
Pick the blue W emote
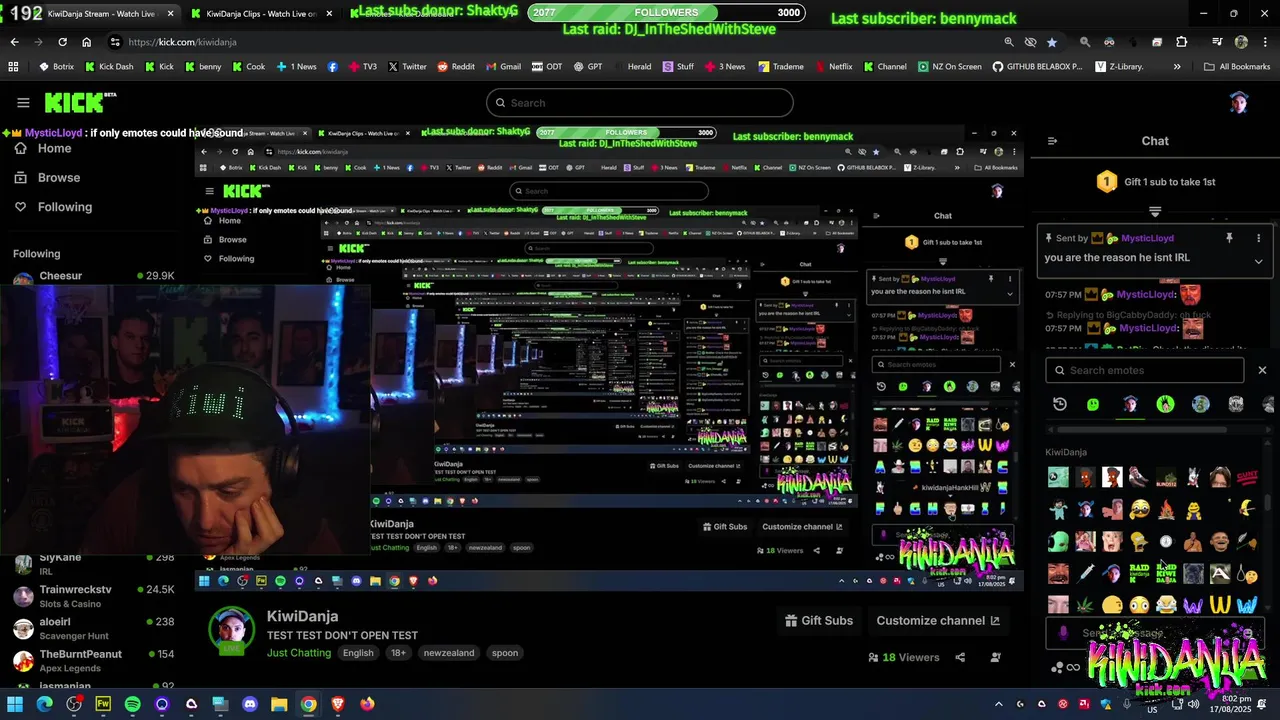pos(1247,604)
